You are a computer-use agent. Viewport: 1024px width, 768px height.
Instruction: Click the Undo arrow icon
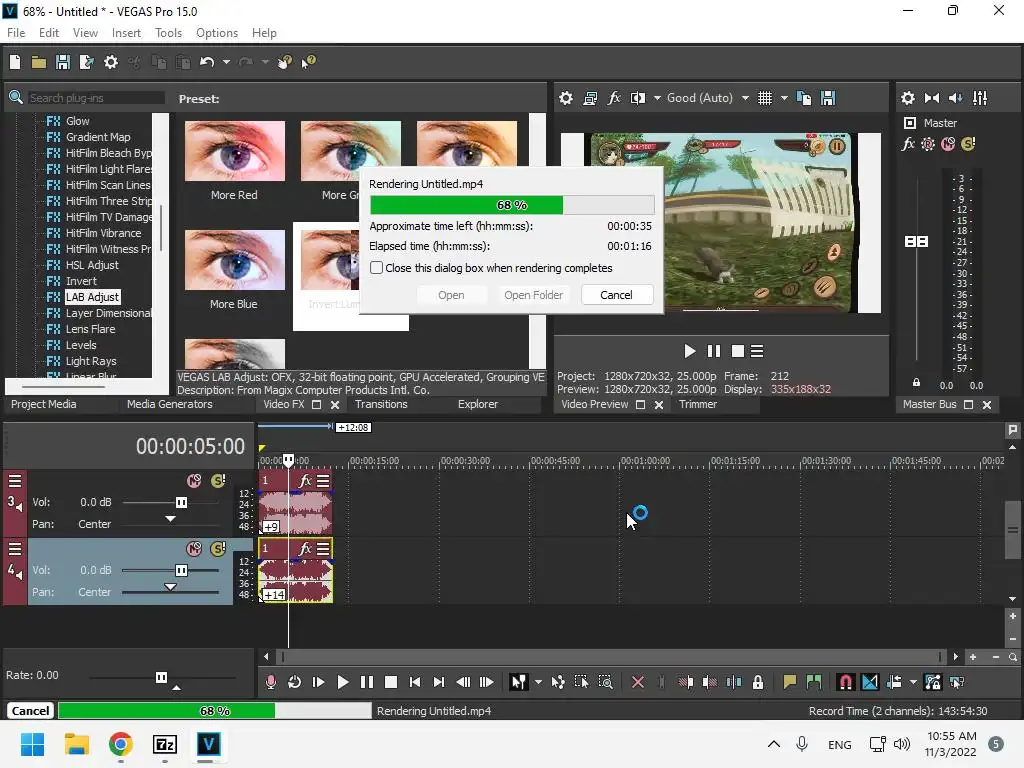(207, 62)
